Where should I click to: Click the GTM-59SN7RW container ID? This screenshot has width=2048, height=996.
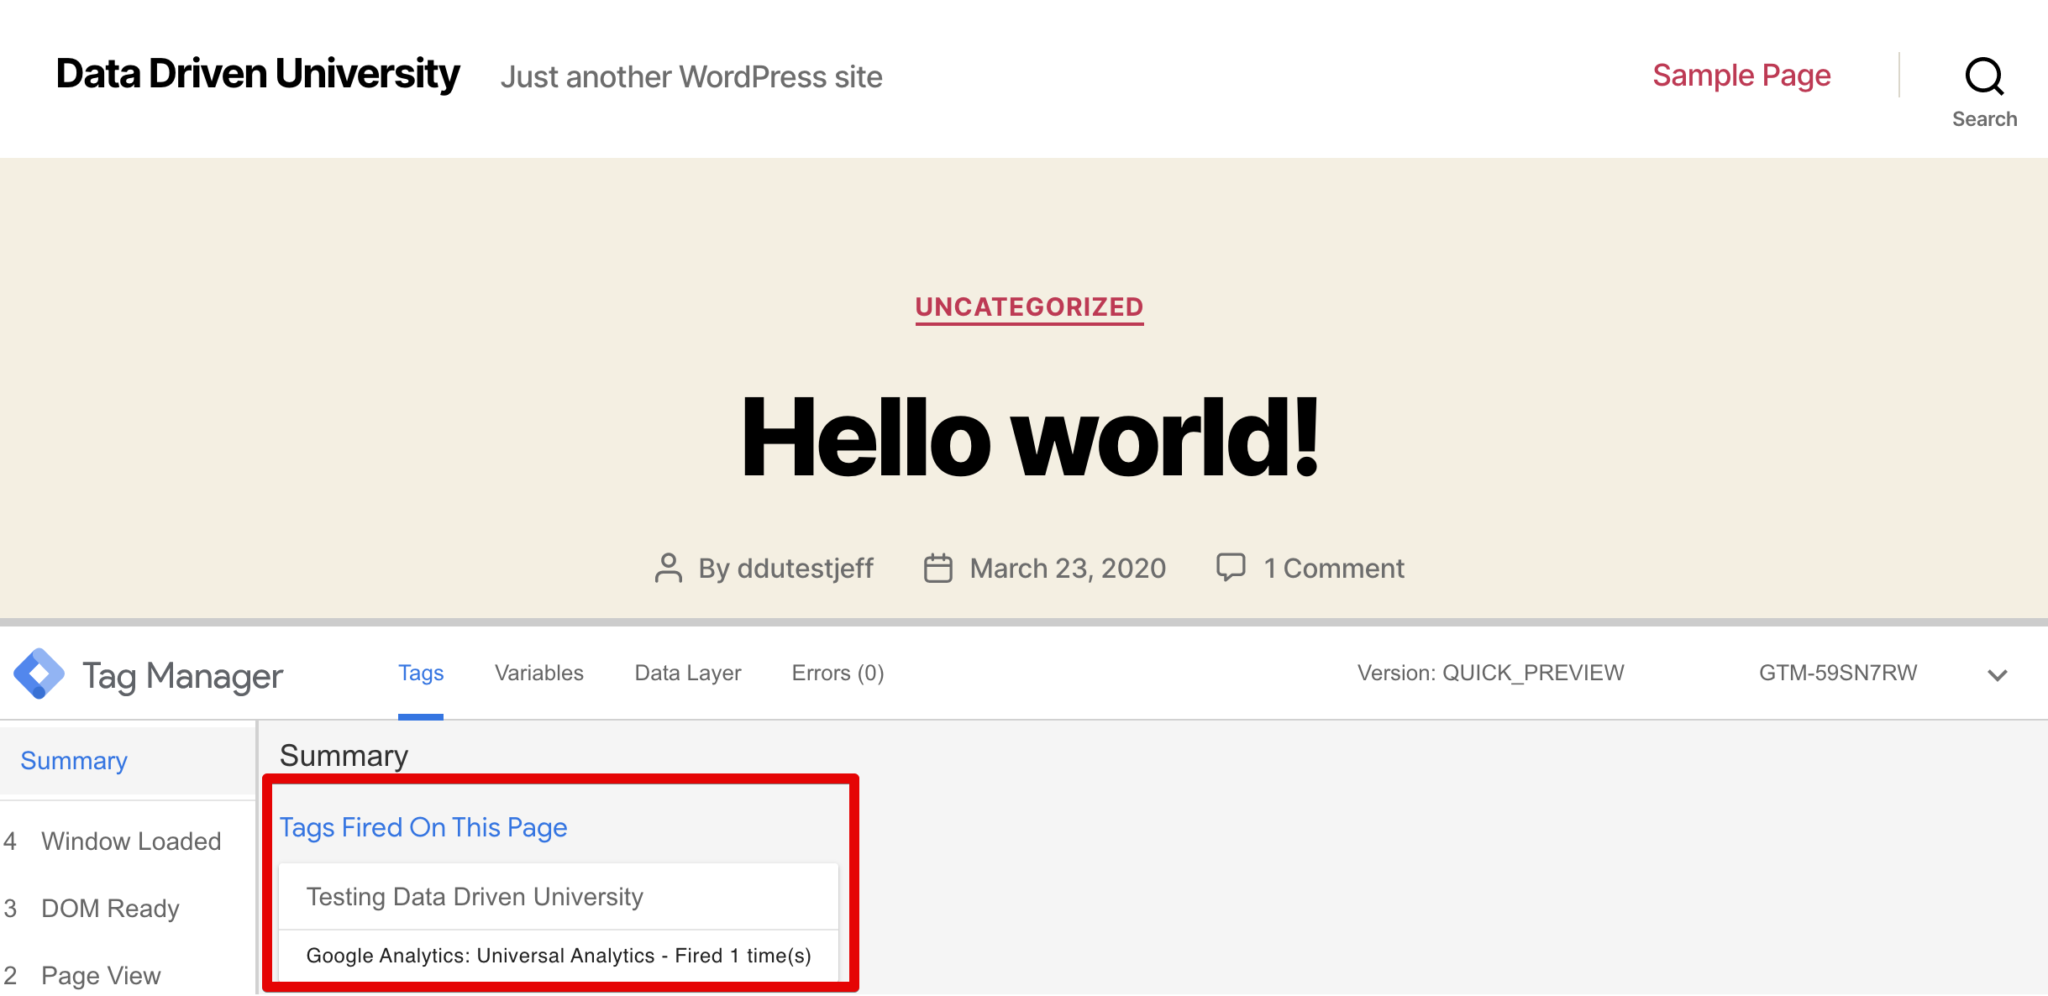pyautogui.click(x=1838, y=673)
